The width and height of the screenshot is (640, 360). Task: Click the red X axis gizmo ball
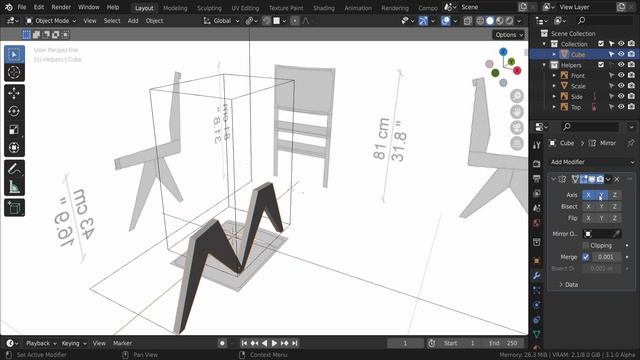(x=517, y=71)
